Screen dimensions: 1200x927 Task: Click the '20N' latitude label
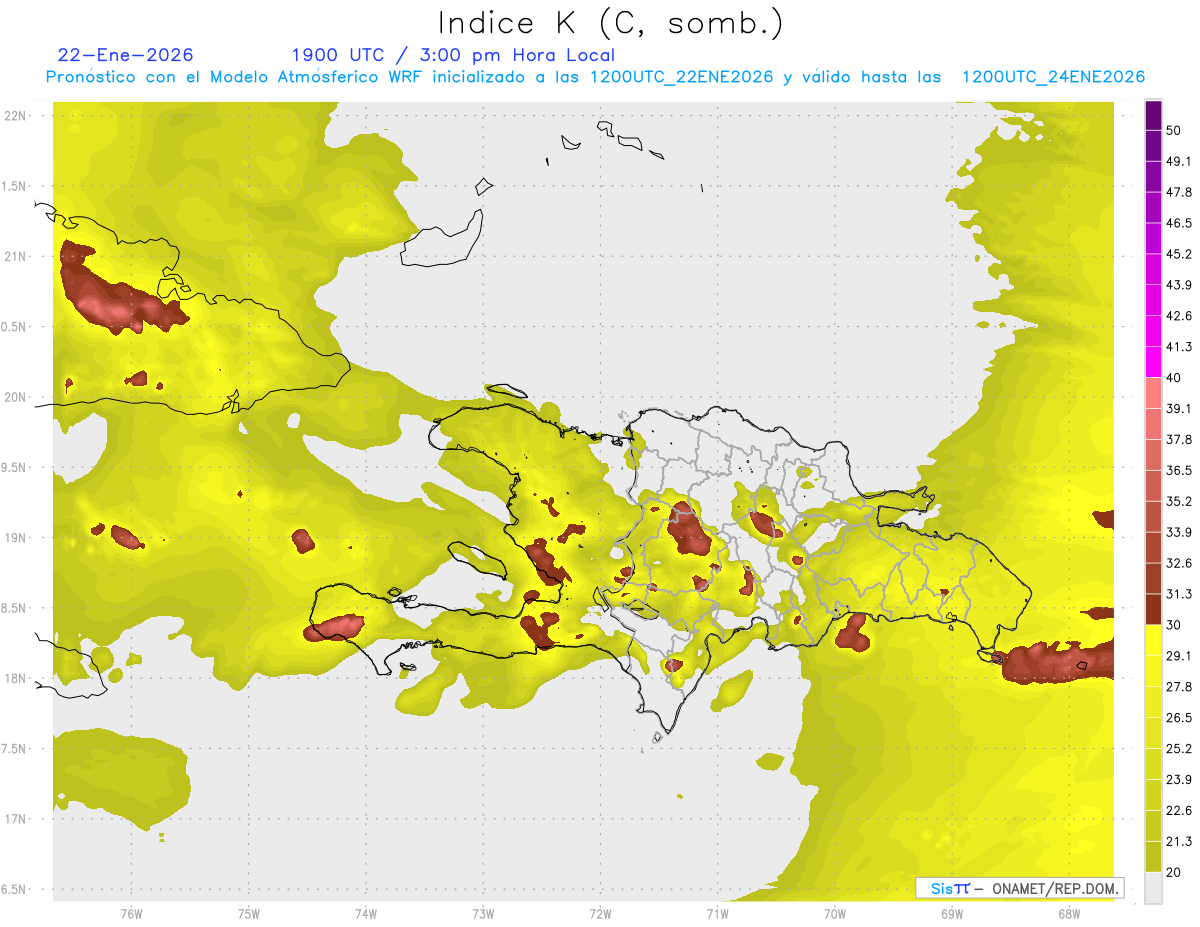tap(15, 397)
